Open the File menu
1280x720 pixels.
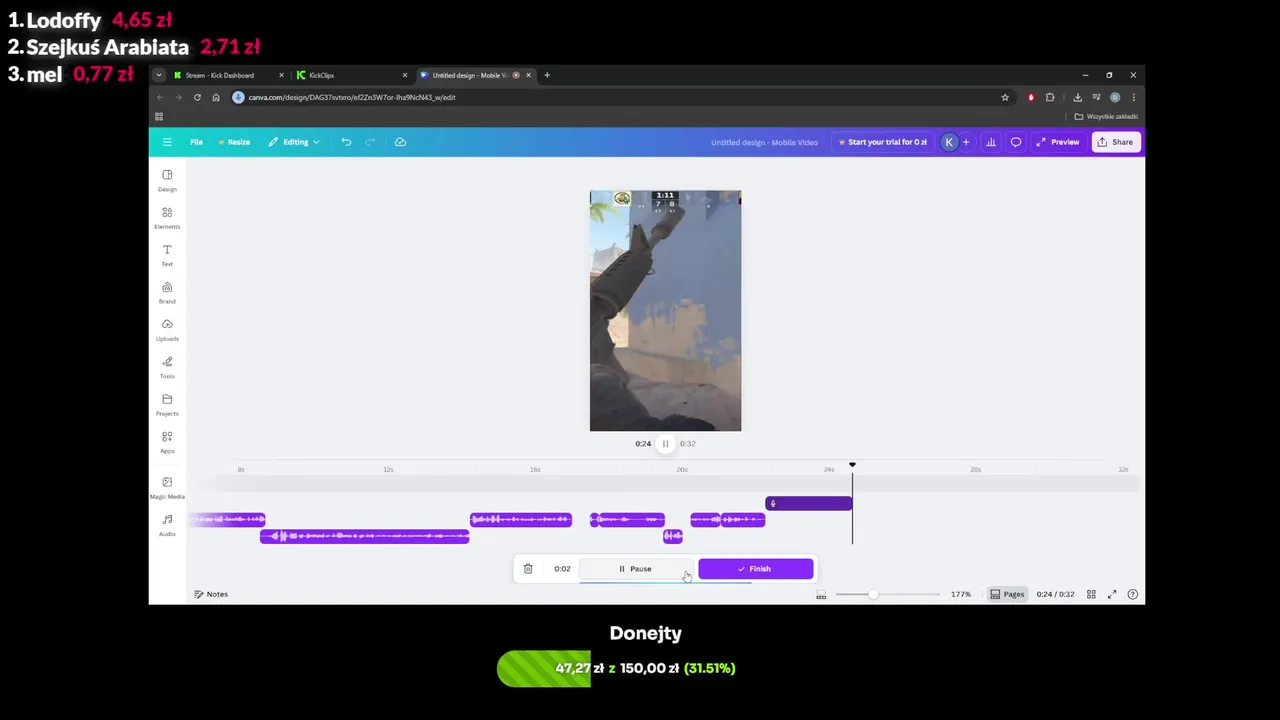coord(197,142)
